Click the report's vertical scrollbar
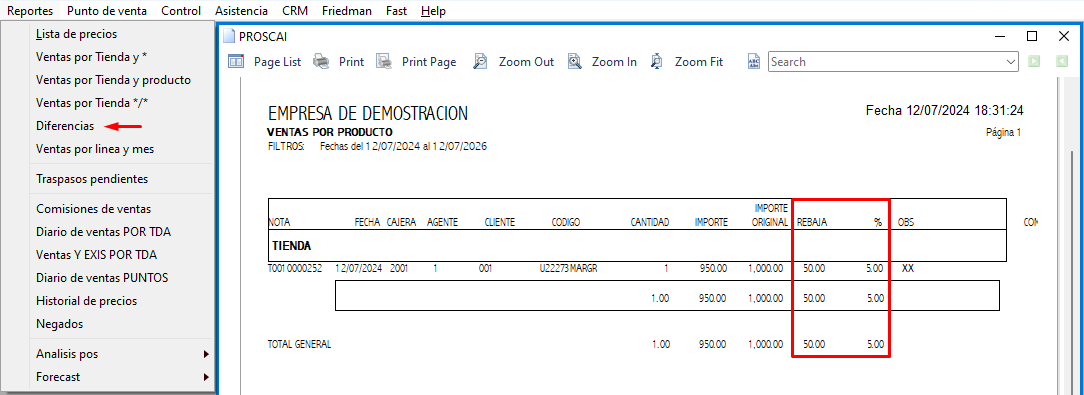The width and height of the screenshot is (1084, 395). click(1072, 235)
